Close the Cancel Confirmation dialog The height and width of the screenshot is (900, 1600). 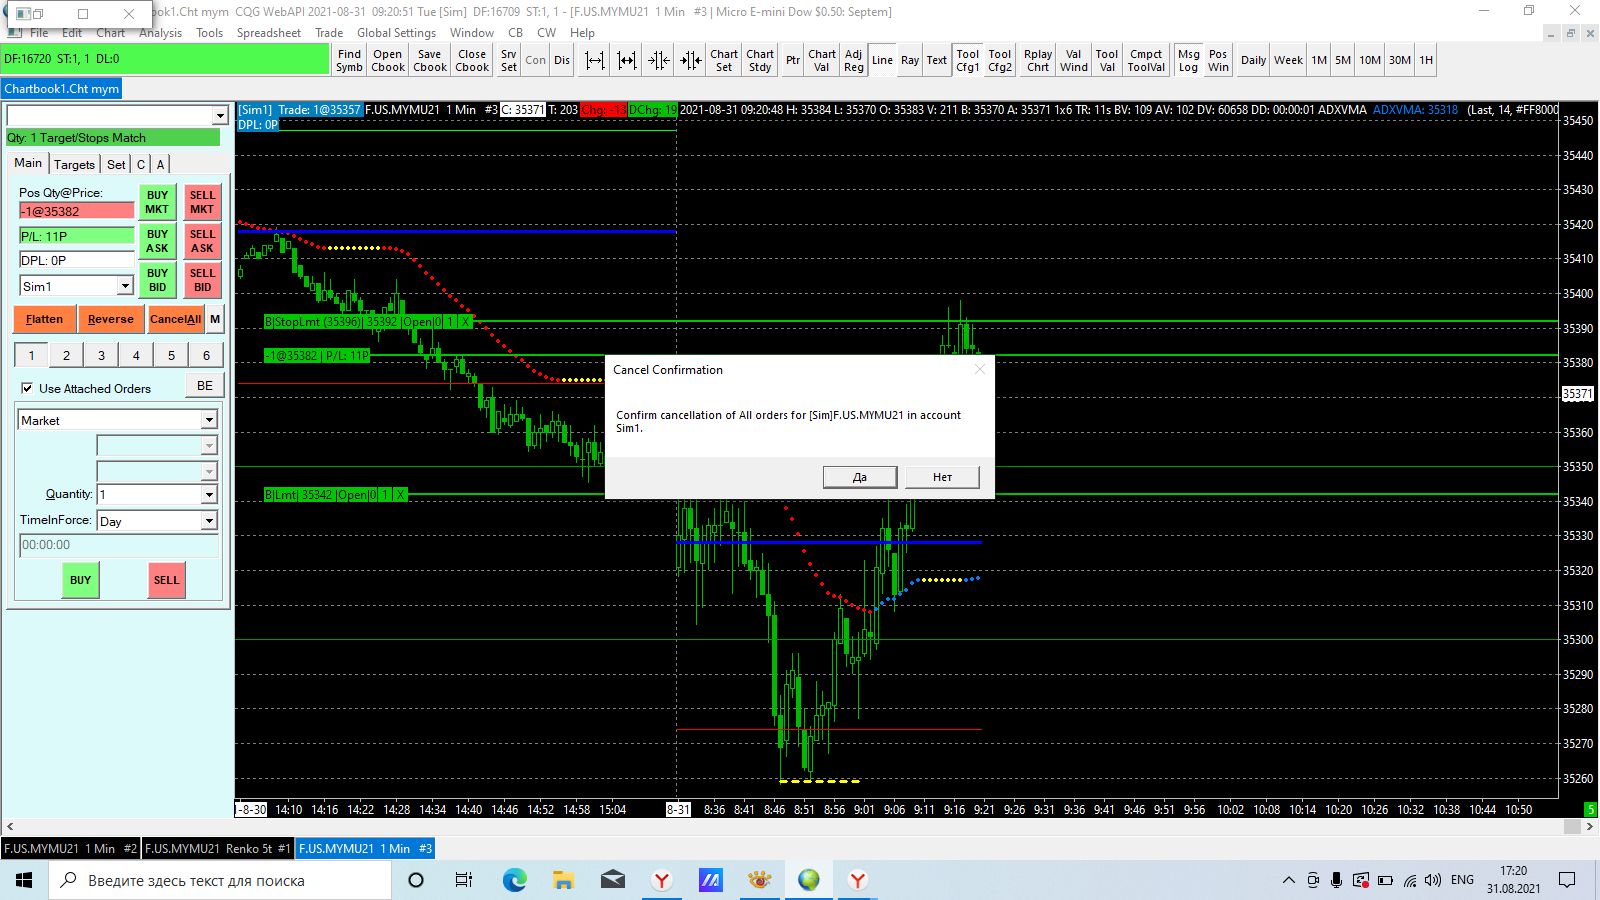click(x=980, y=369)
